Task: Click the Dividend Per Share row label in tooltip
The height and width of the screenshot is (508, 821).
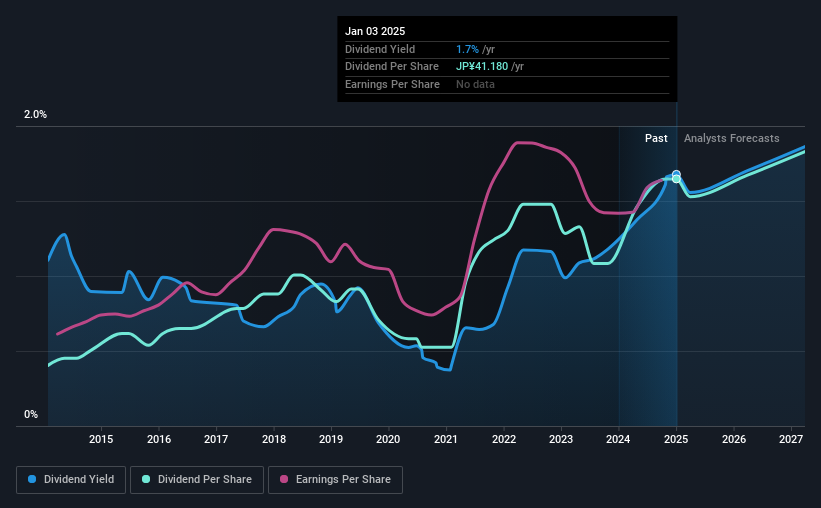Action: tap(392, 67)
